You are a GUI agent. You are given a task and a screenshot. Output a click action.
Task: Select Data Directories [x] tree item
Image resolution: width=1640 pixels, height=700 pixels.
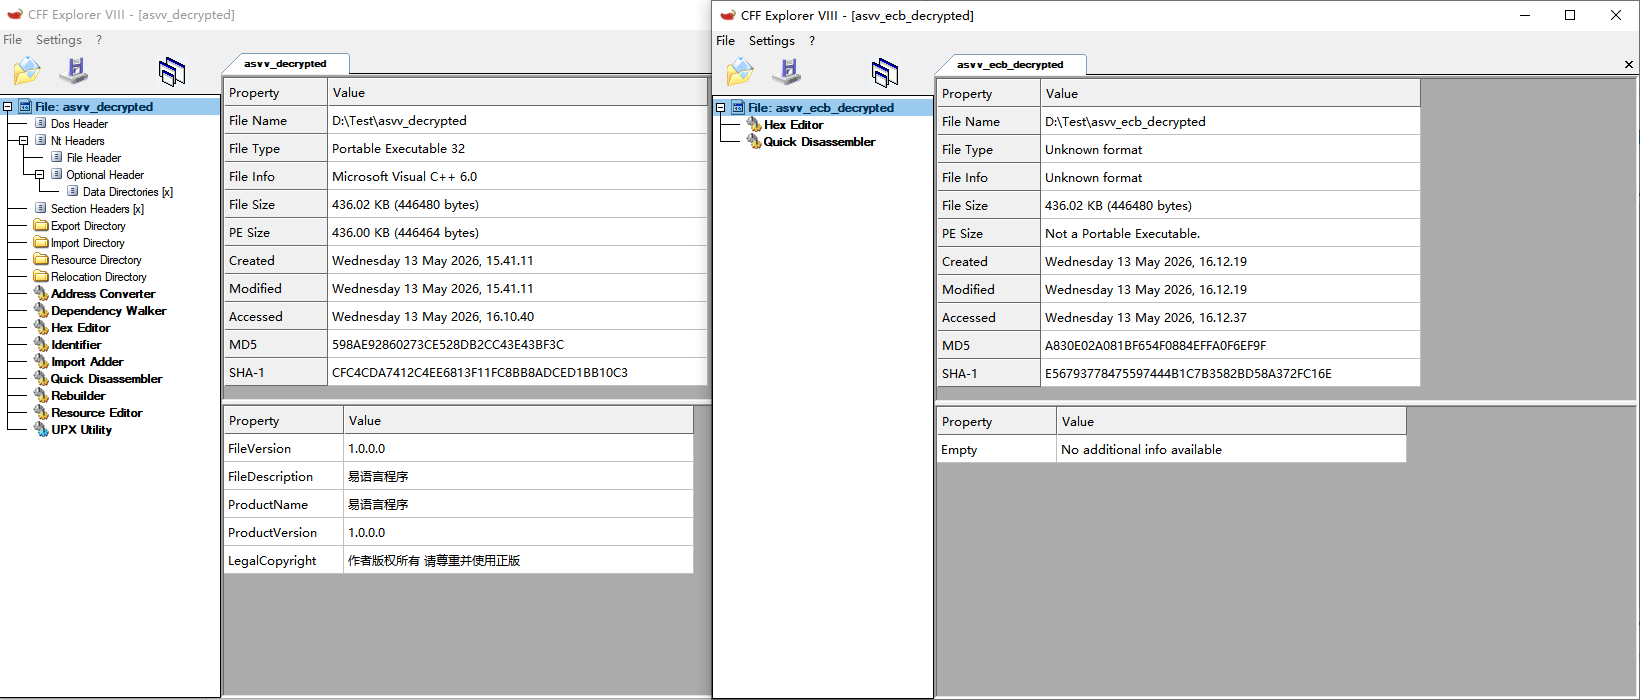point(128,192)
